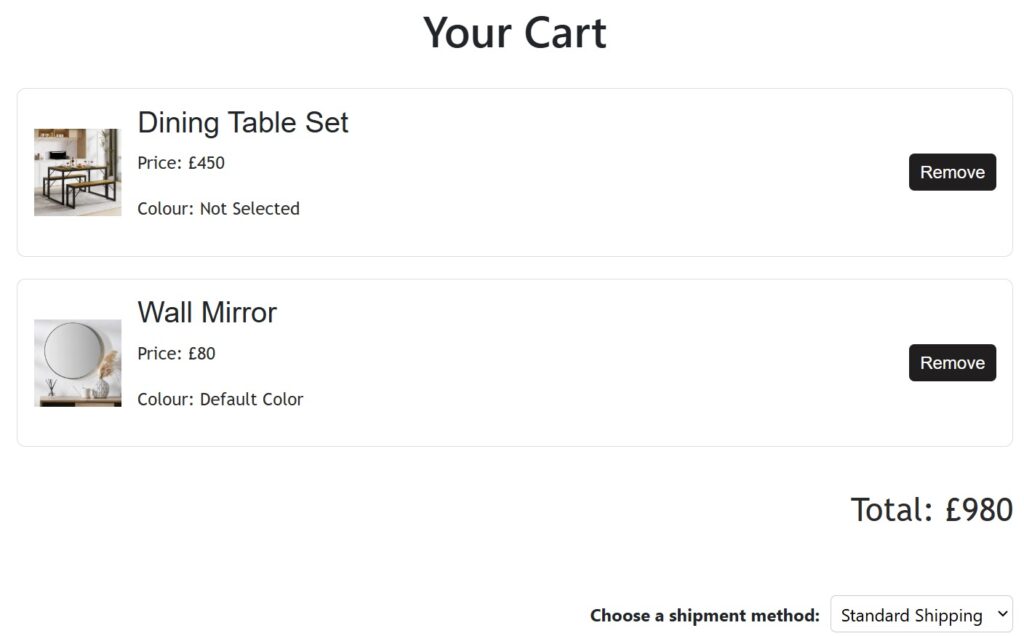Image resolution: width=1024 pixels, height=636 pixels.
Task: Click the Dining Table Set product image
Action: point(78,172)
